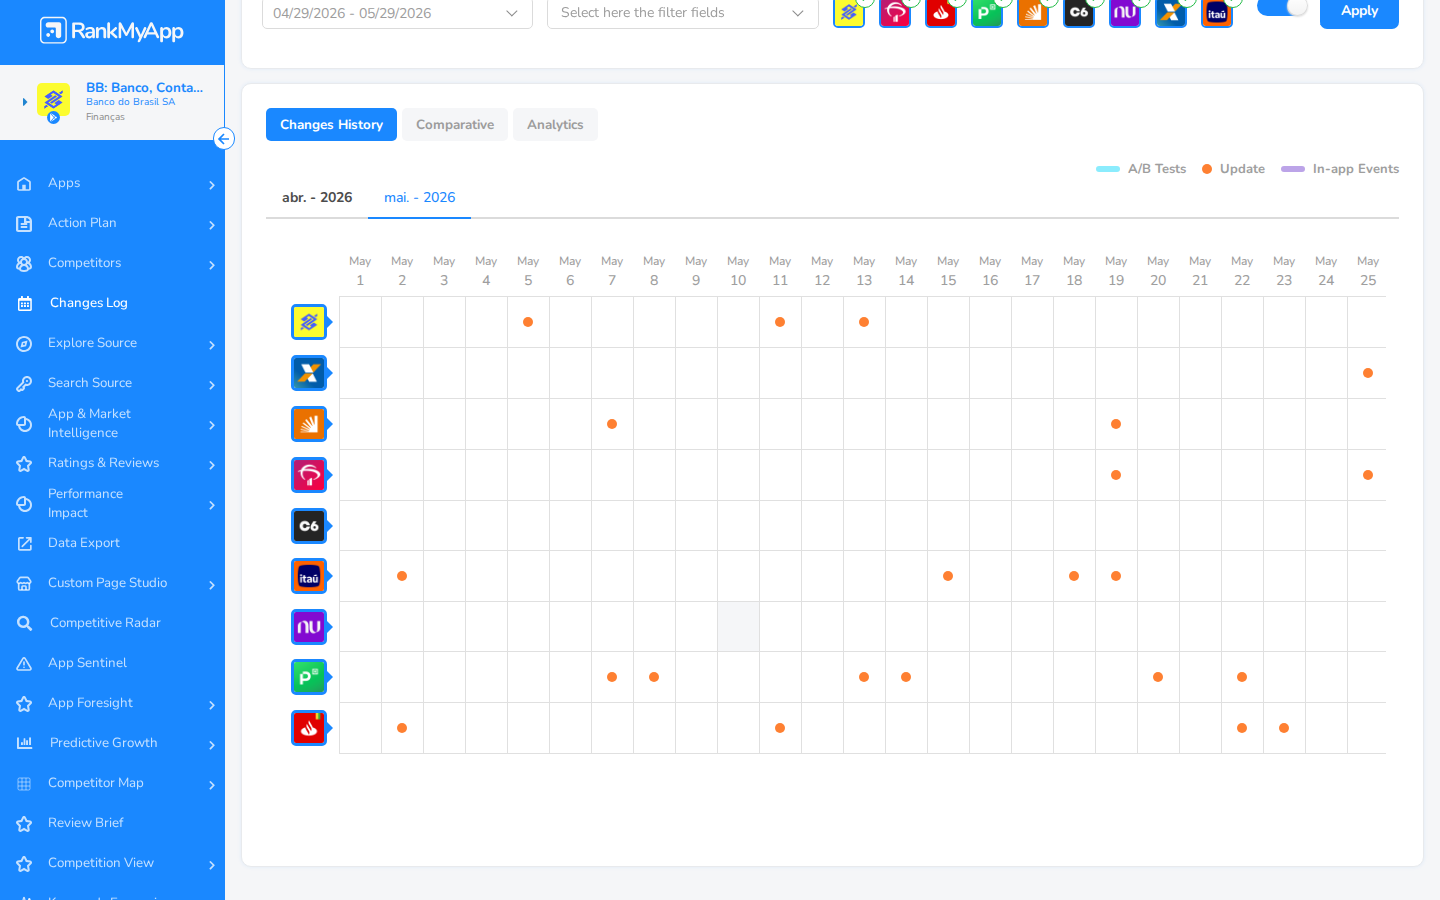1440x900 pixels.
Task: Click the Santander app icon in the timeline row
Action: tap(309, 728)
